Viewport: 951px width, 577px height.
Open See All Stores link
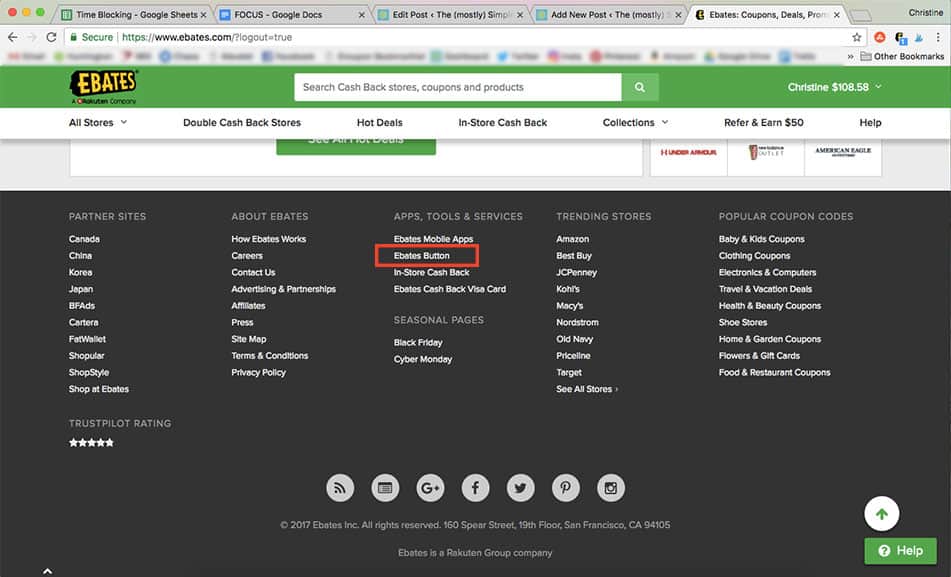pos(587,390)
